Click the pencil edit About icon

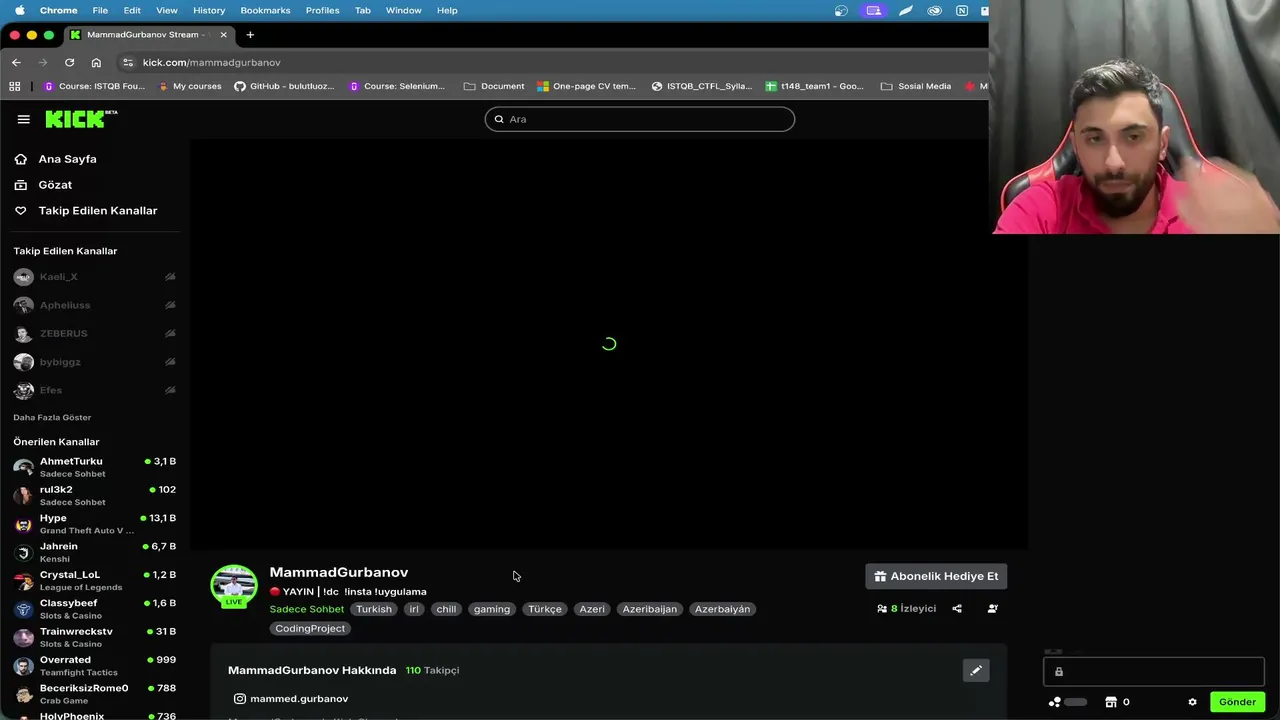[976, 671]
